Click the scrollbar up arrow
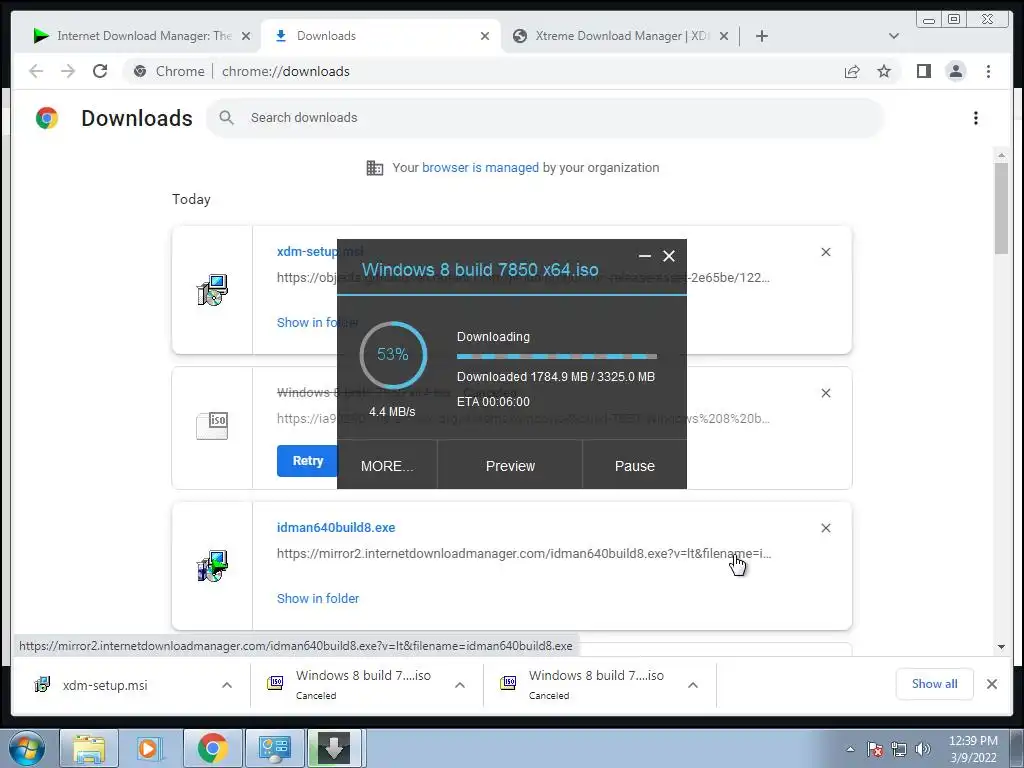 click(x=1001, y=155)
